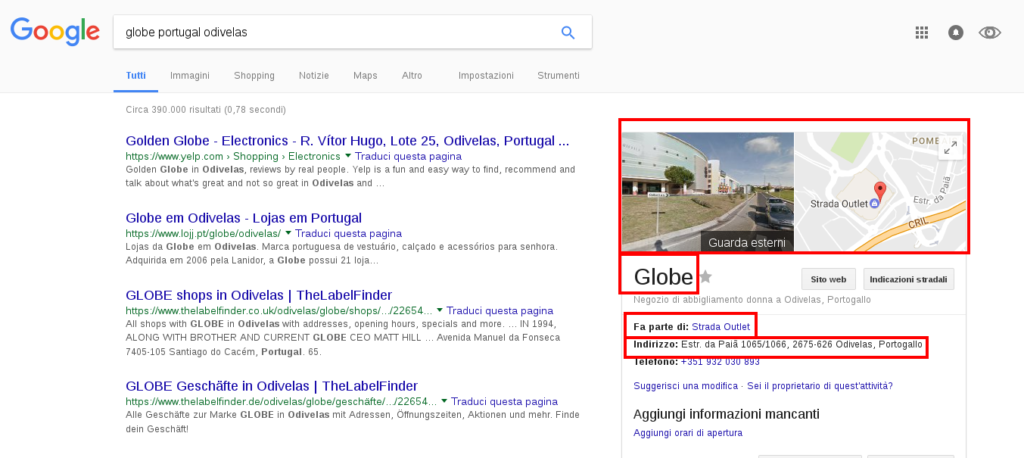Click the Sito web button
This screenshot has width=1024, height=458.
coord(829,279)
